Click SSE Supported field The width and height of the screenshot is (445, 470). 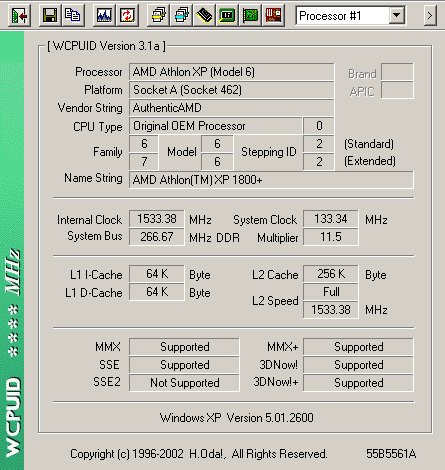tap(184, 365)
